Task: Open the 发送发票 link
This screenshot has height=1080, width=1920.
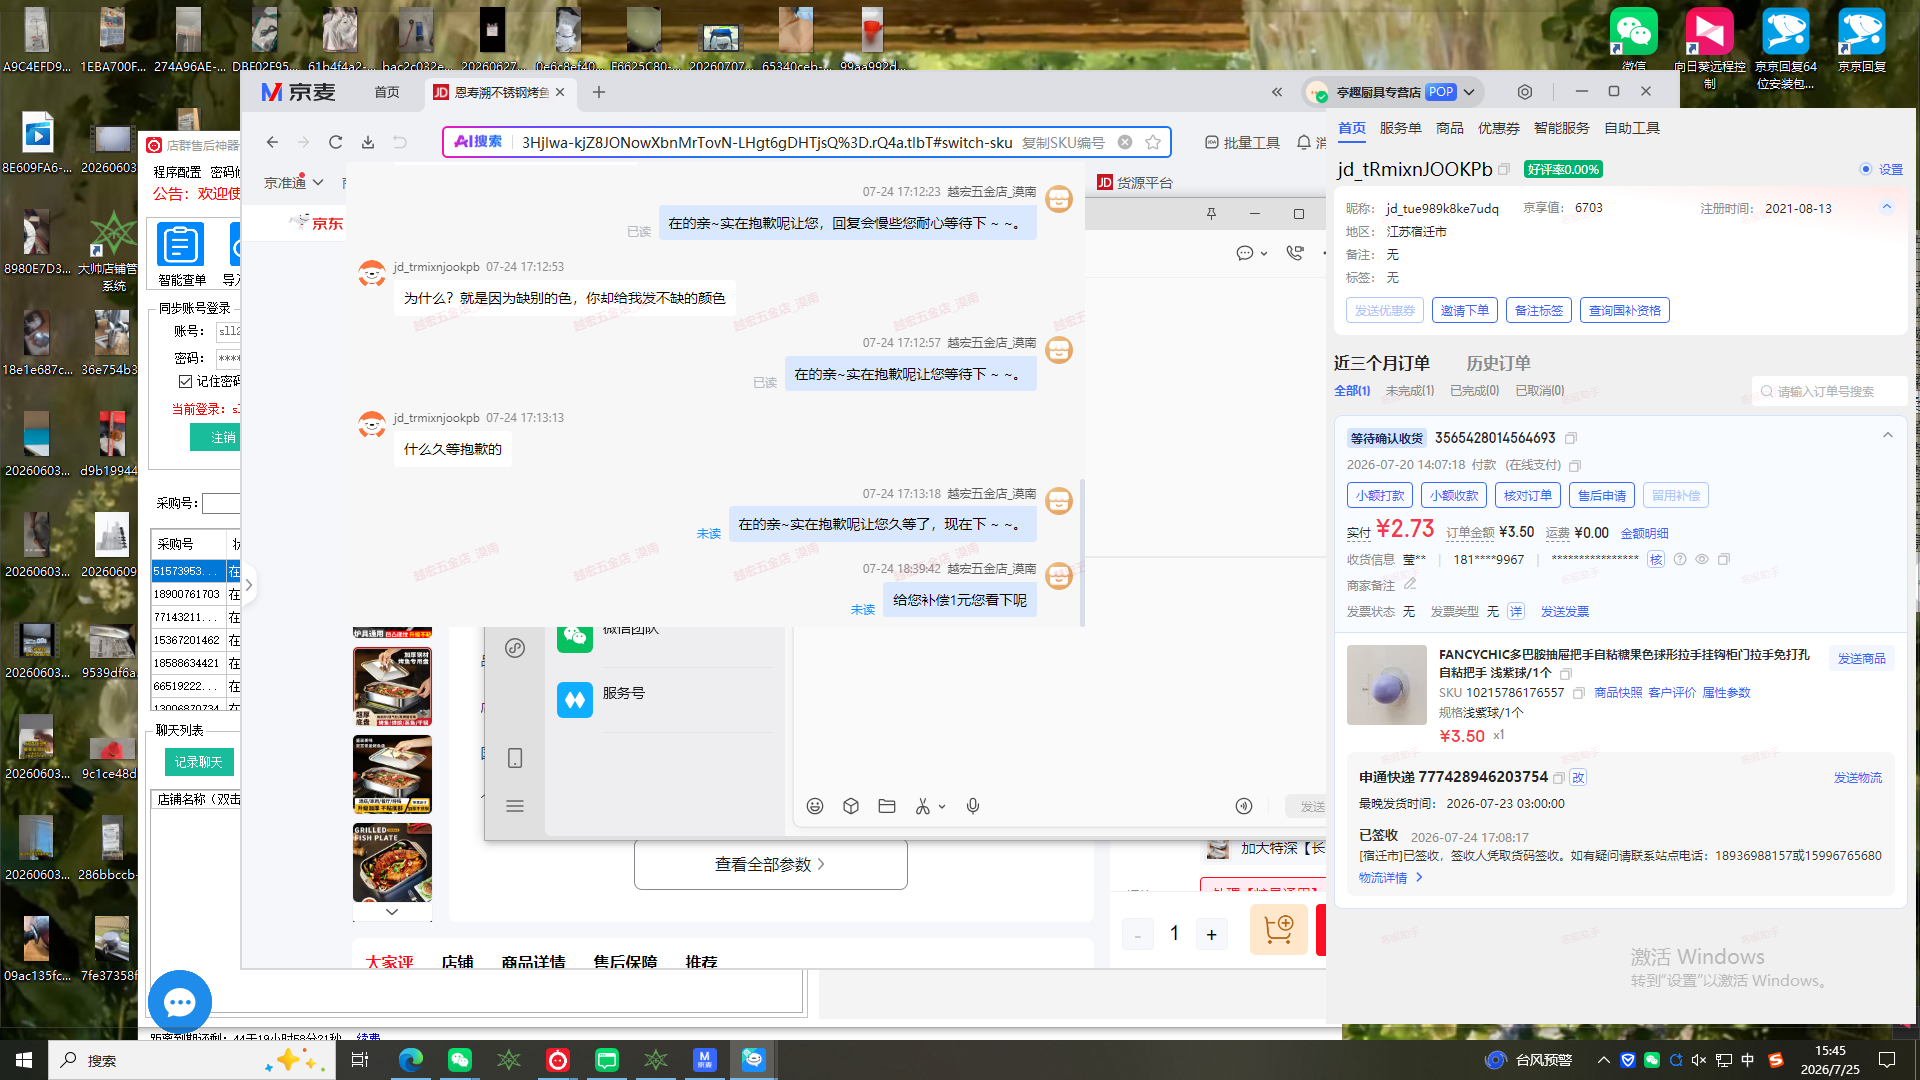Action: (x=1565, y=611)
